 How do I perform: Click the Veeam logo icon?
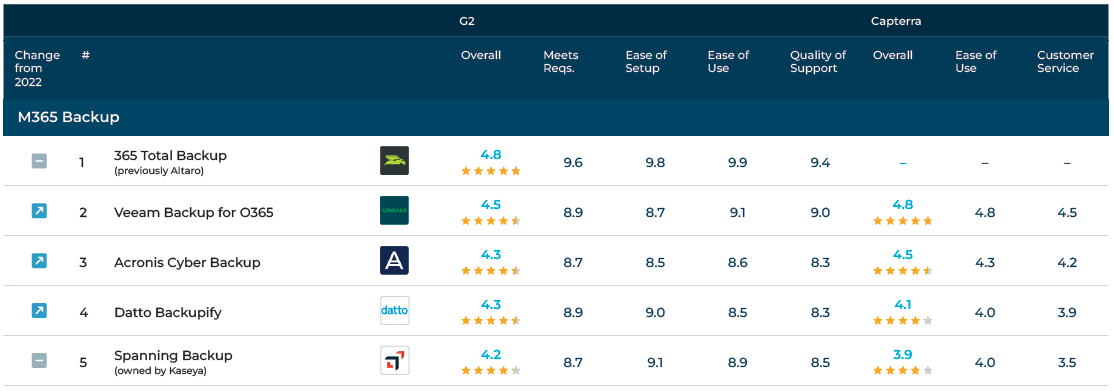(394, 211)
